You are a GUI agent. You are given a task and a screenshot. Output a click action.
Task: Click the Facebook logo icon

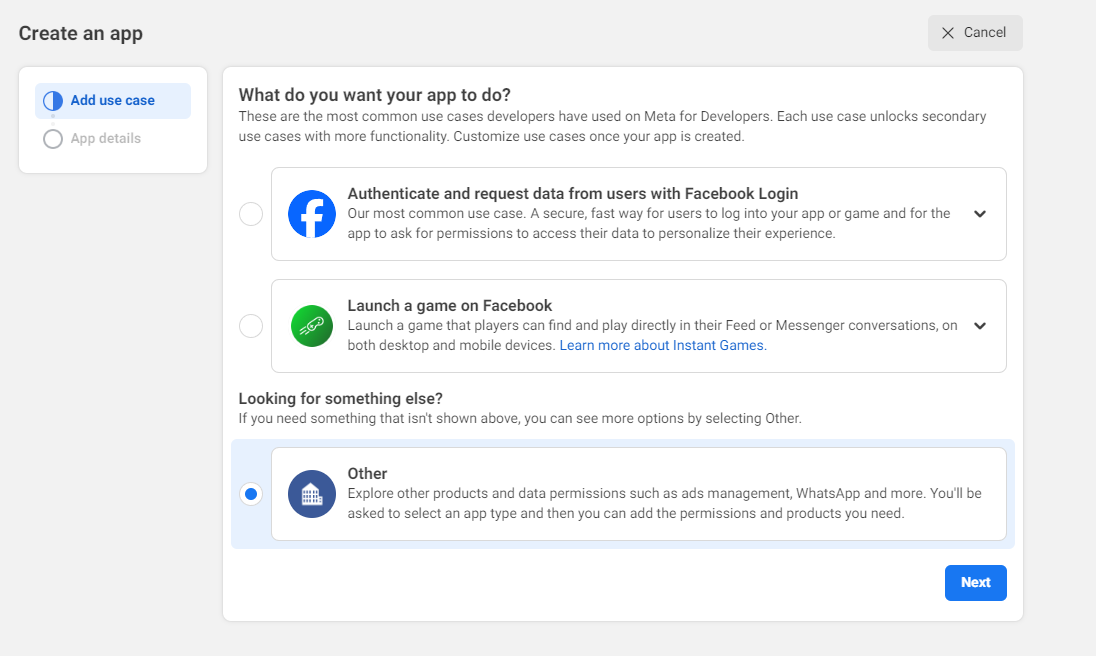point(312,214)
